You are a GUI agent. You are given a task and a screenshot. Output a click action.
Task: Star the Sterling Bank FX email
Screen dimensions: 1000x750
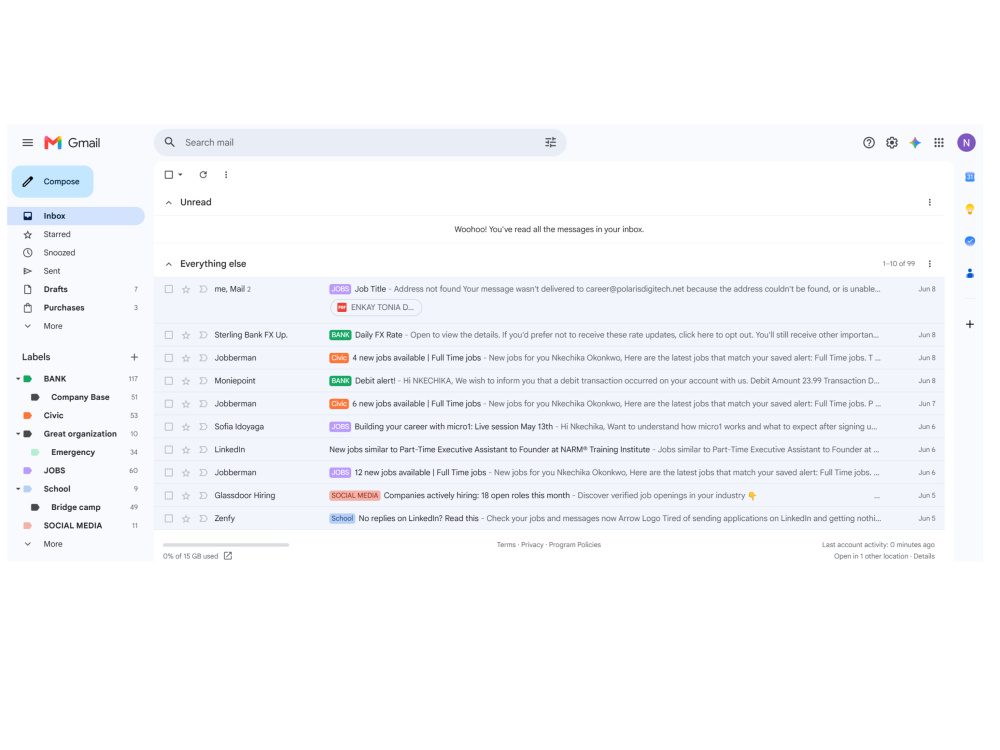point(186,335)
